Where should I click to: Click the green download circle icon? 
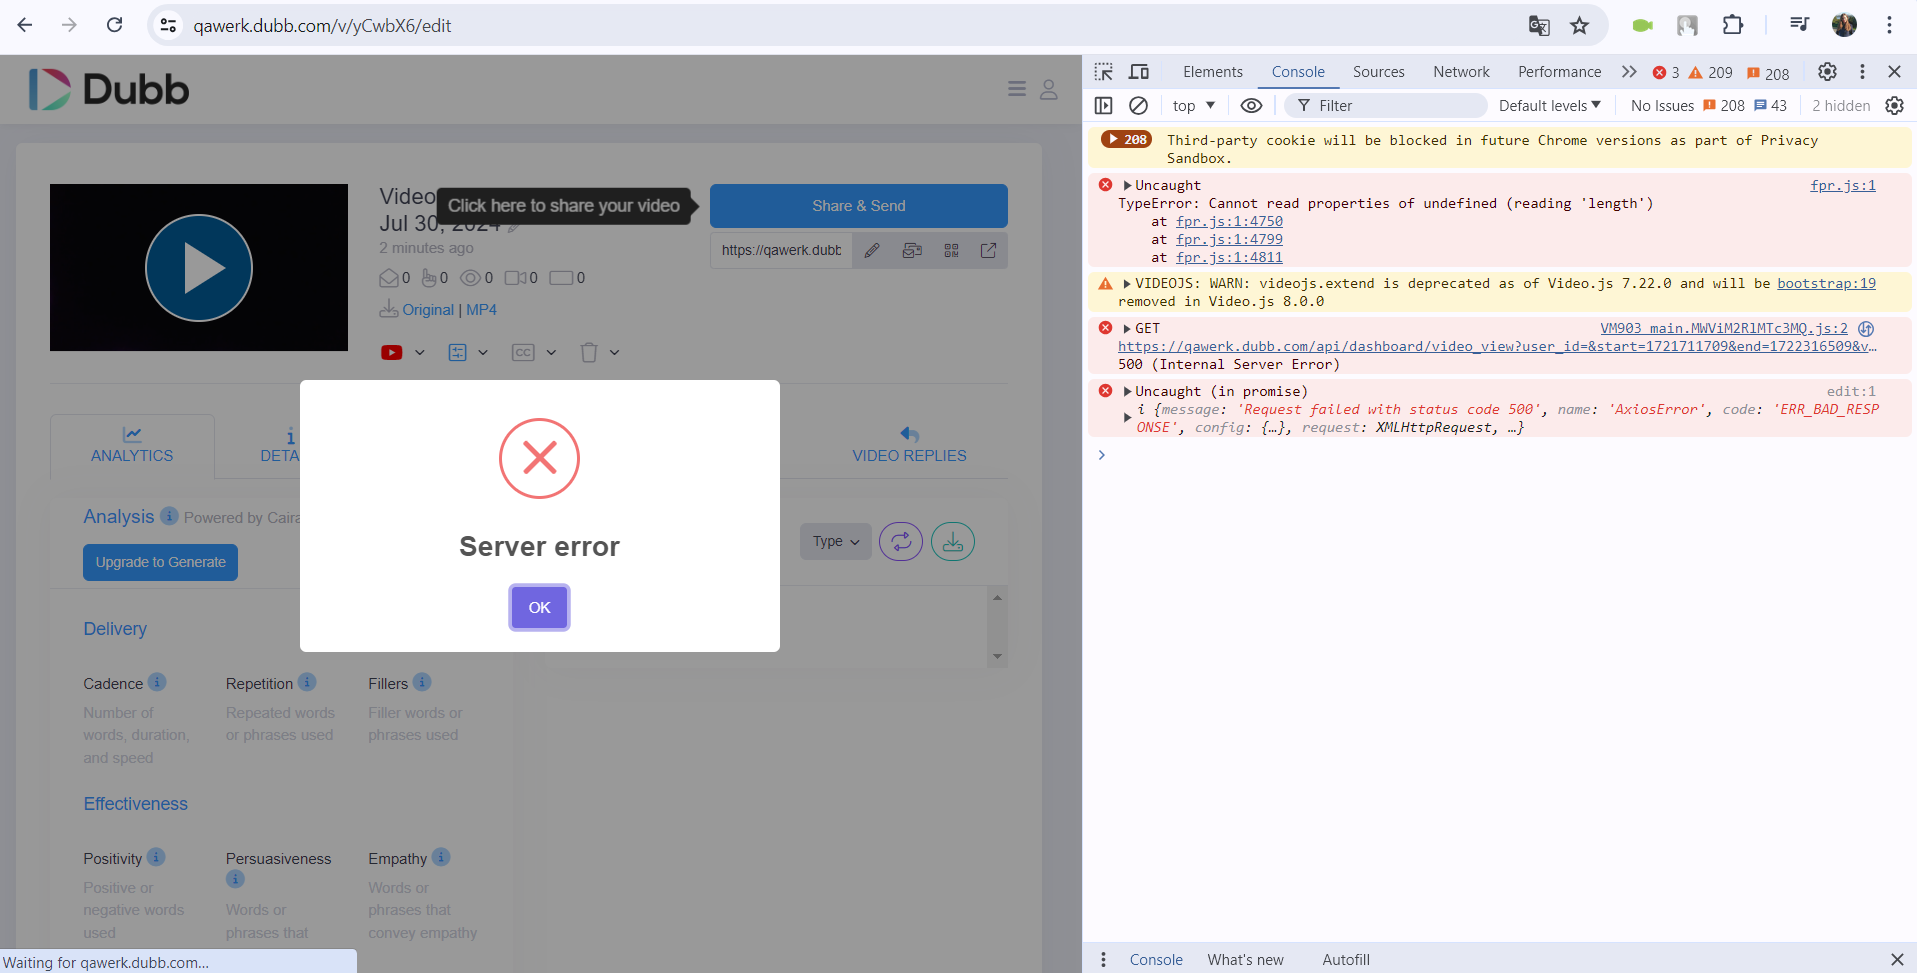point(953,541)
